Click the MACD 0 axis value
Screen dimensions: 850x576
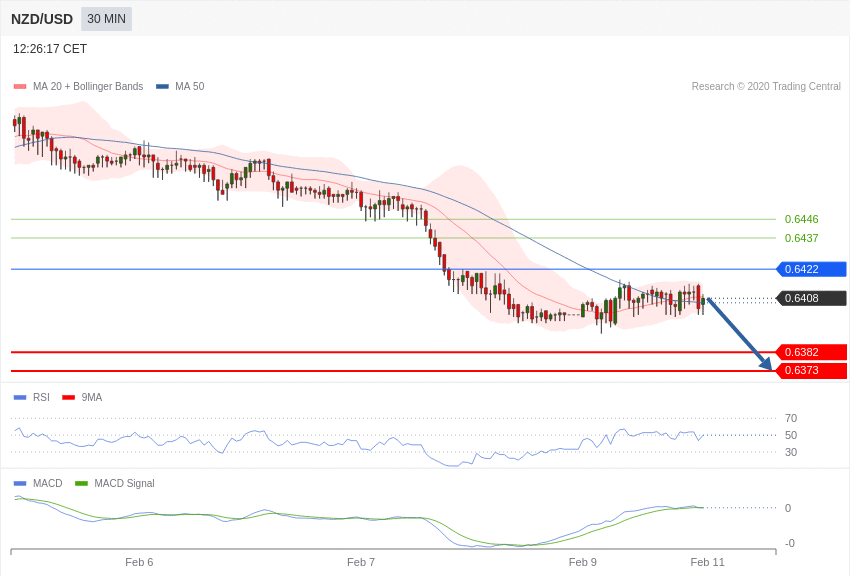click(788, 508)
